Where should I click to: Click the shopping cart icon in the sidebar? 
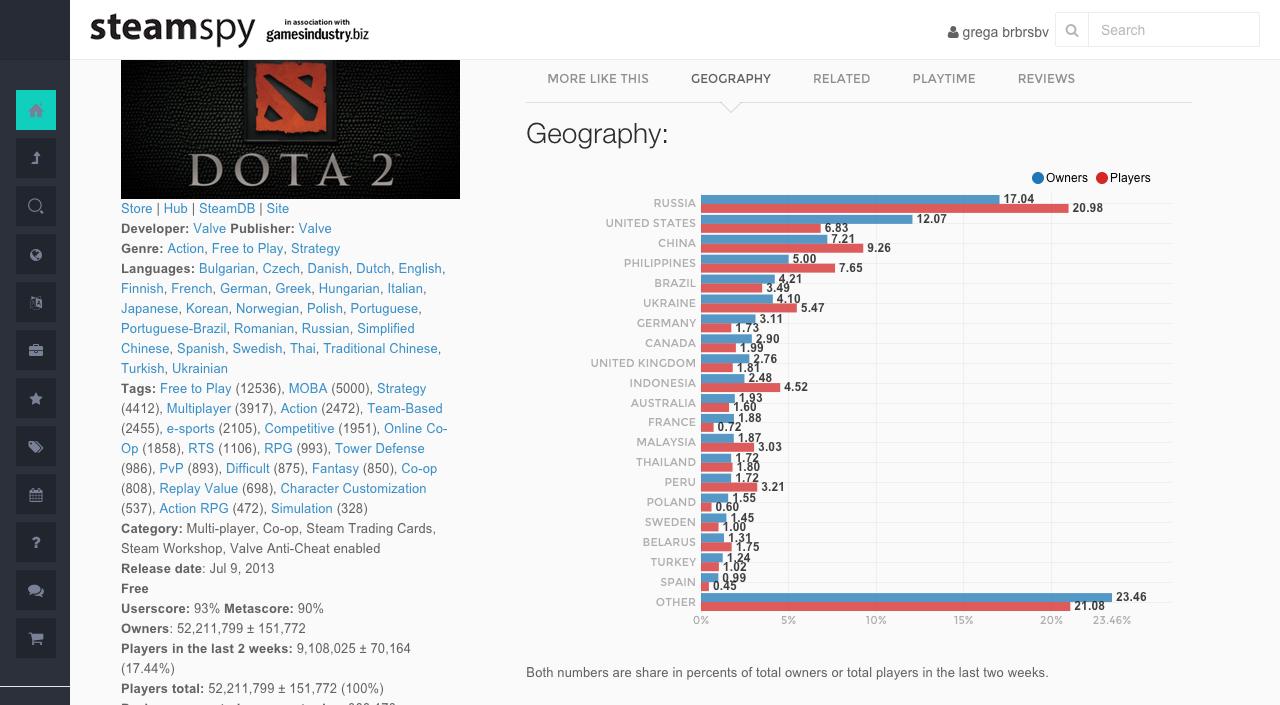pos(36,639)
